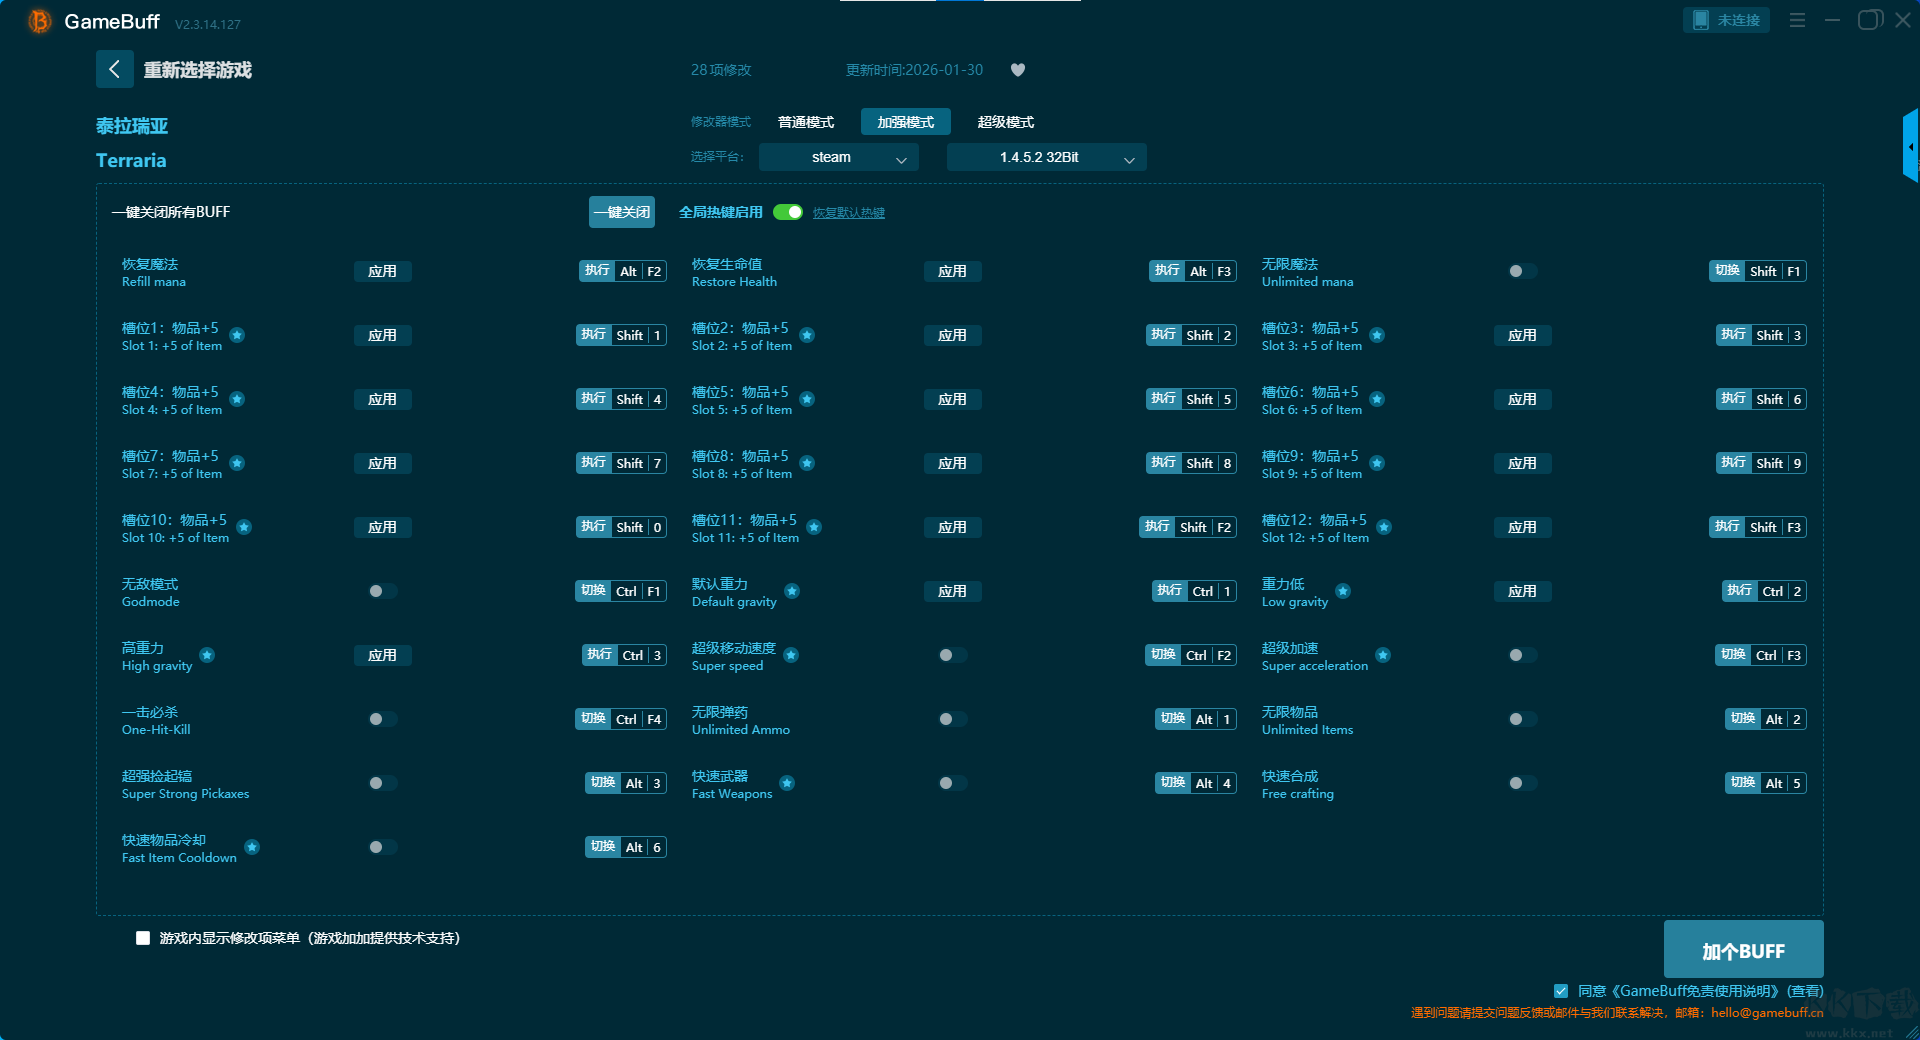Uncheck the GameBuff disclaimer agreement checkbox
1920x1040 pixels.
[1561, 991]
